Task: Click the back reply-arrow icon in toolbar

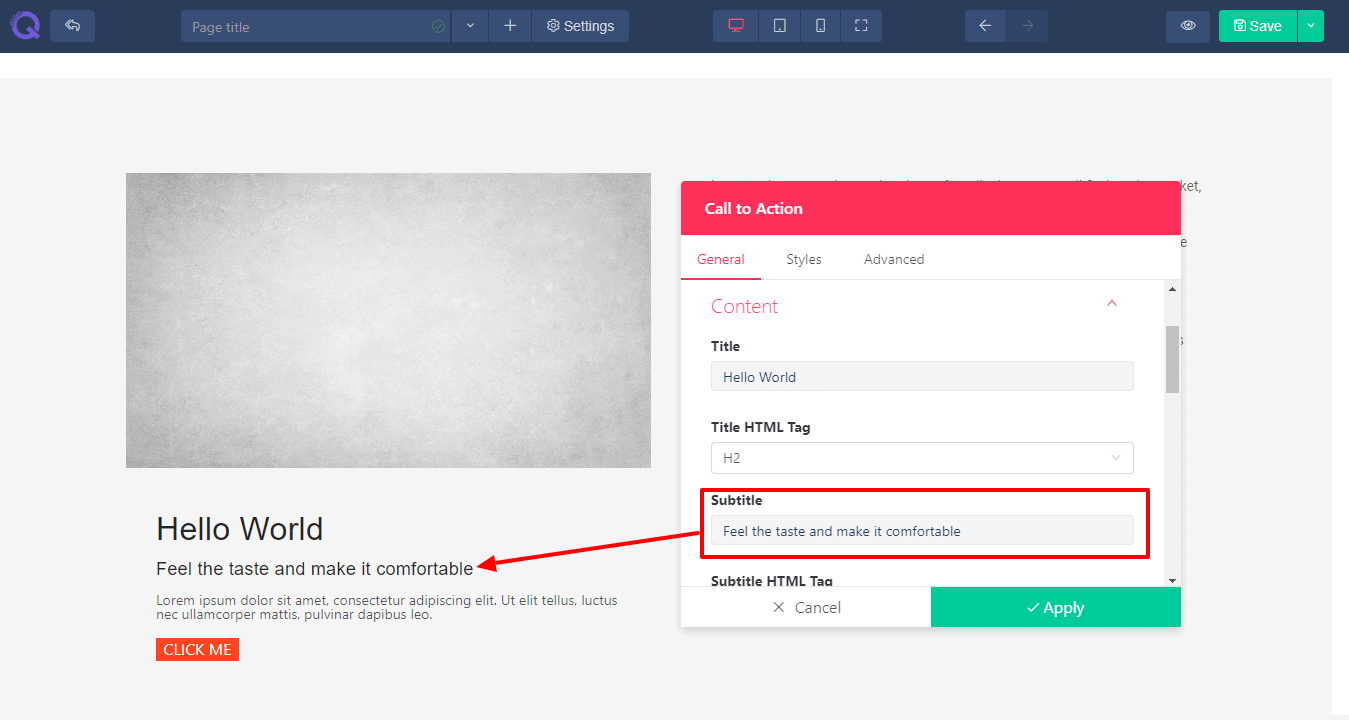Action: pos(72,26)
